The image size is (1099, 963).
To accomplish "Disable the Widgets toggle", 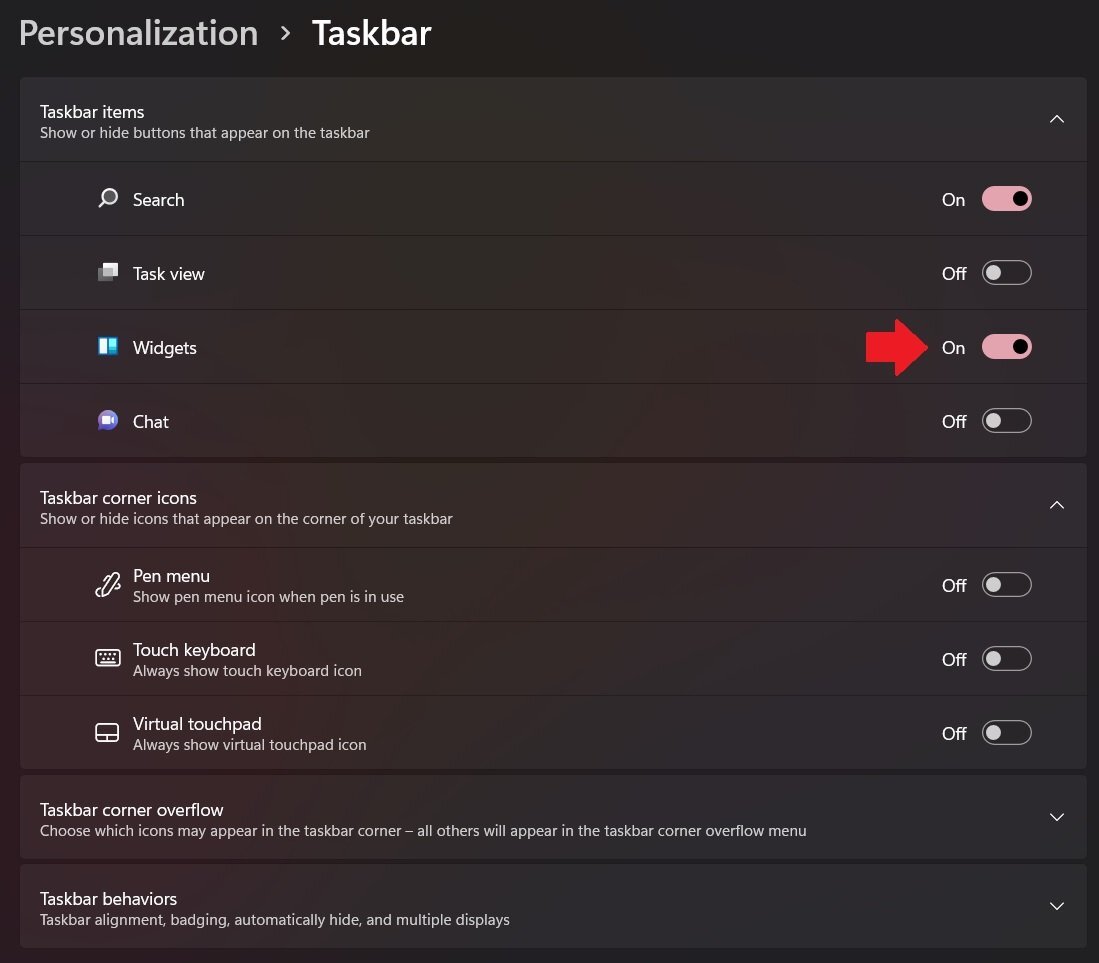I will (1006, 347).
